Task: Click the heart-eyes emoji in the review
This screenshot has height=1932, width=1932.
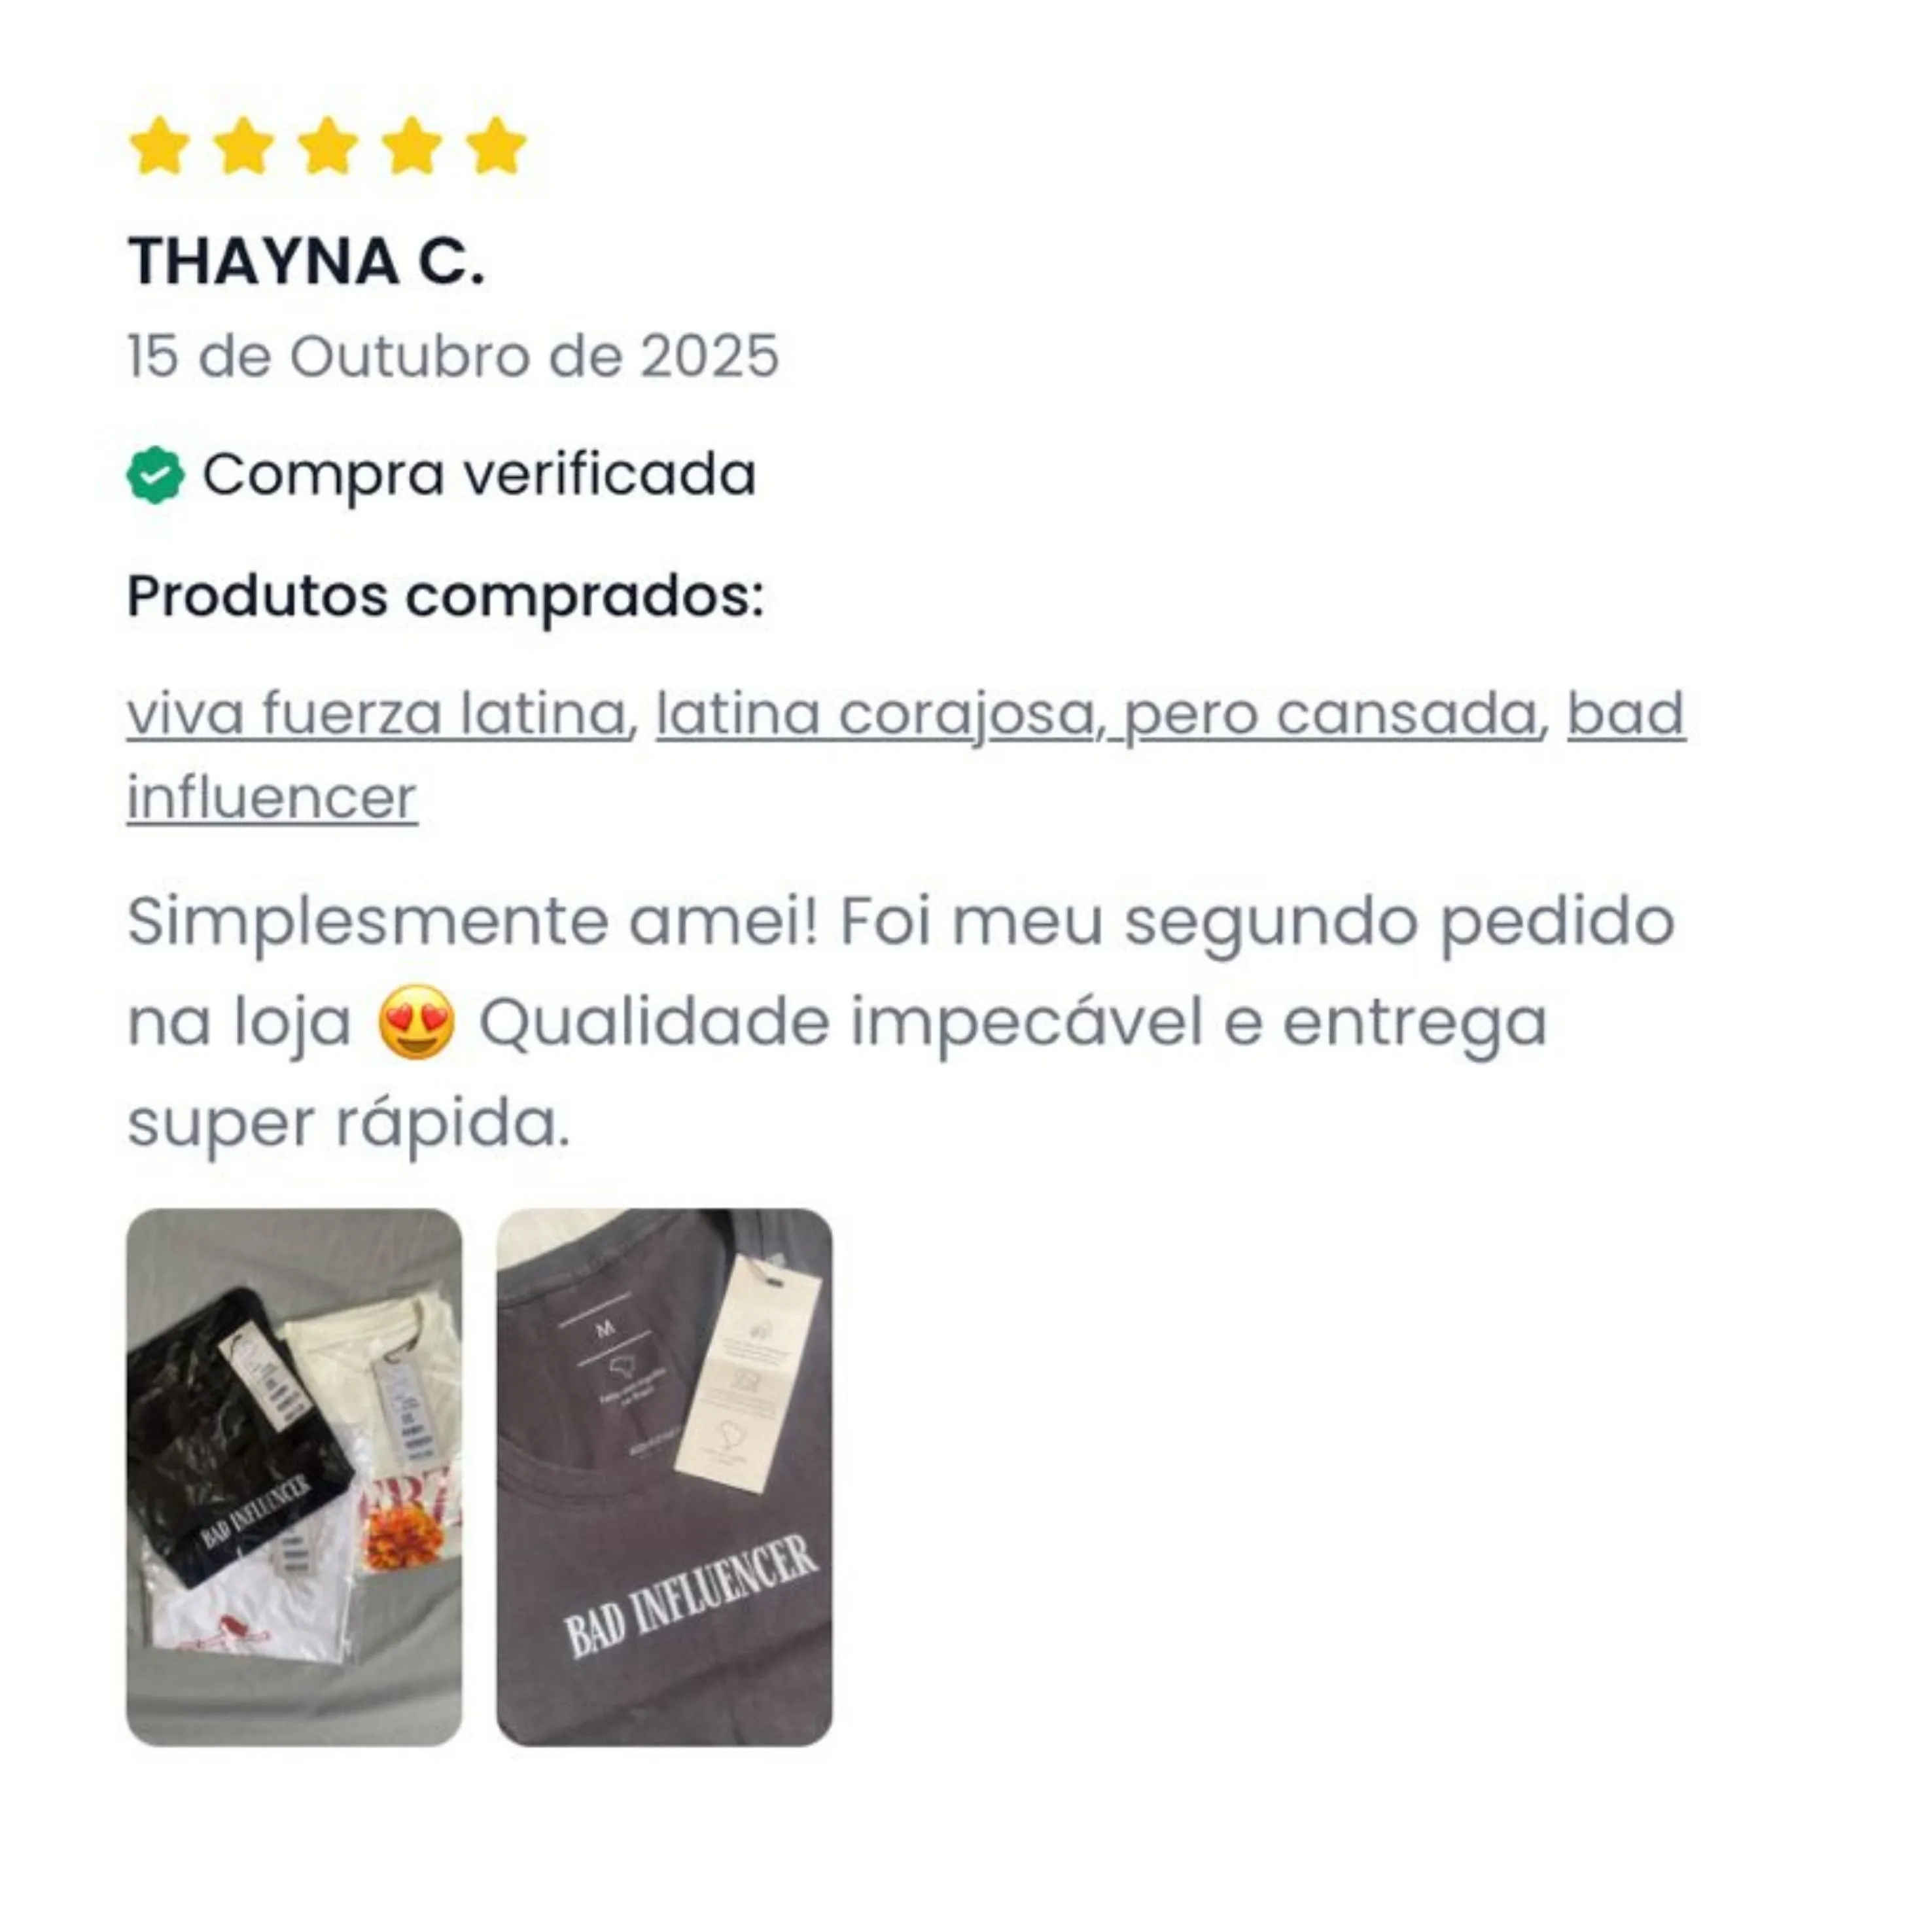Action: pos(416,1022)
